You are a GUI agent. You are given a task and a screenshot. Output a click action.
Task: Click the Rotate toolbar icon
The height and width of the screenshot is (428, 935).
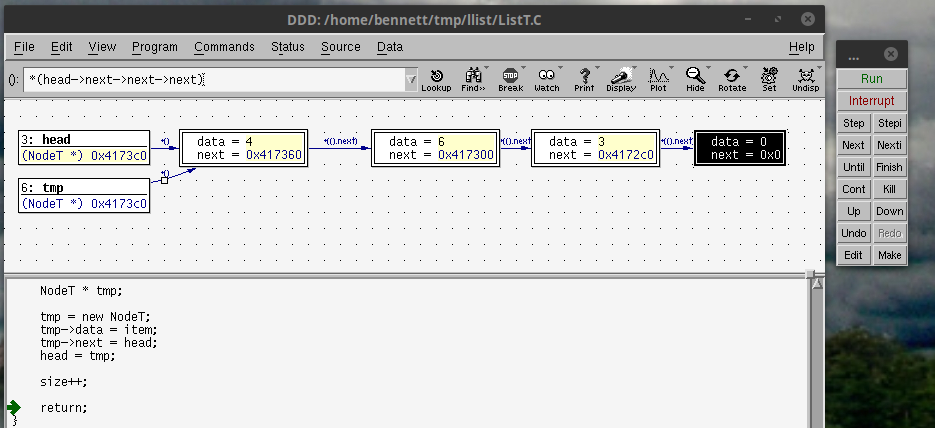[x=732, y=79]
